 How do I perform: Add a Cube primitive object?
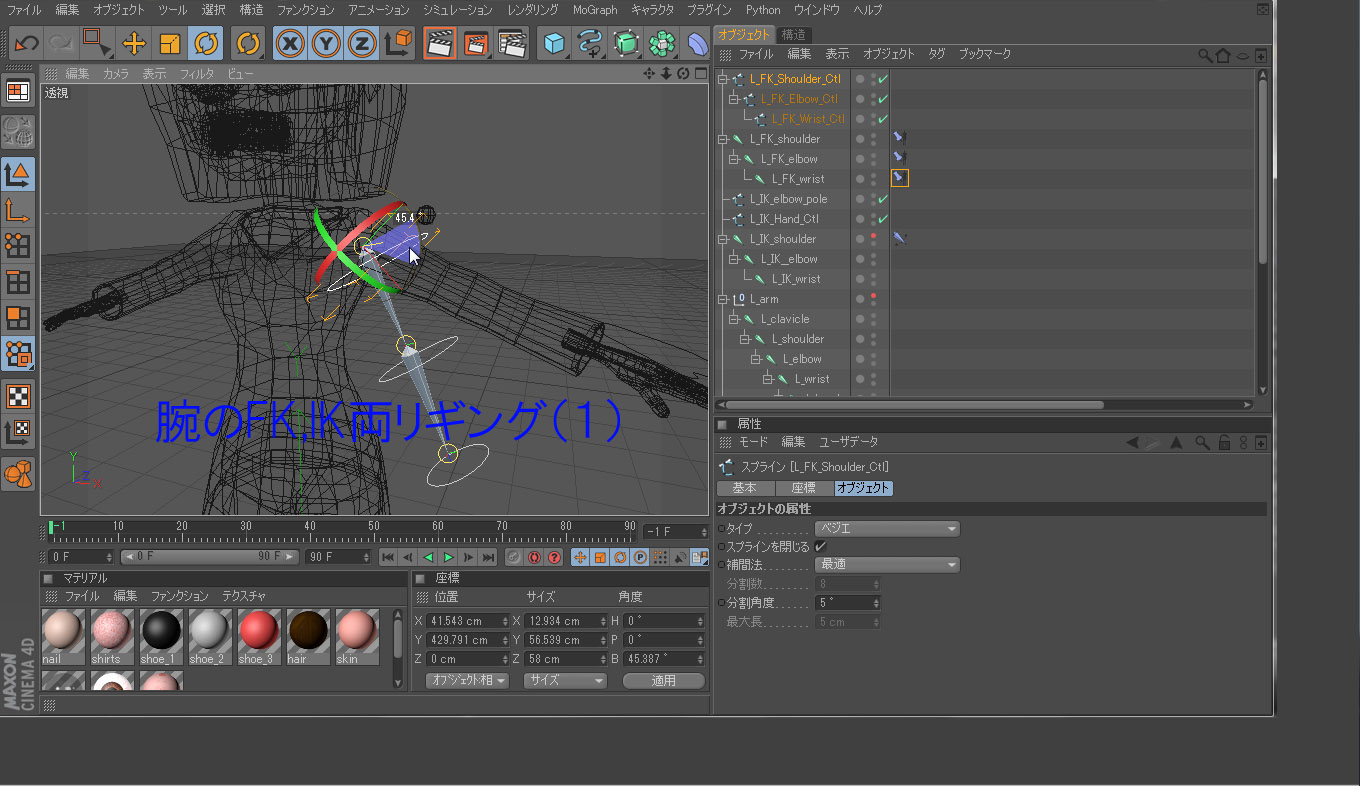click(554, 43)
